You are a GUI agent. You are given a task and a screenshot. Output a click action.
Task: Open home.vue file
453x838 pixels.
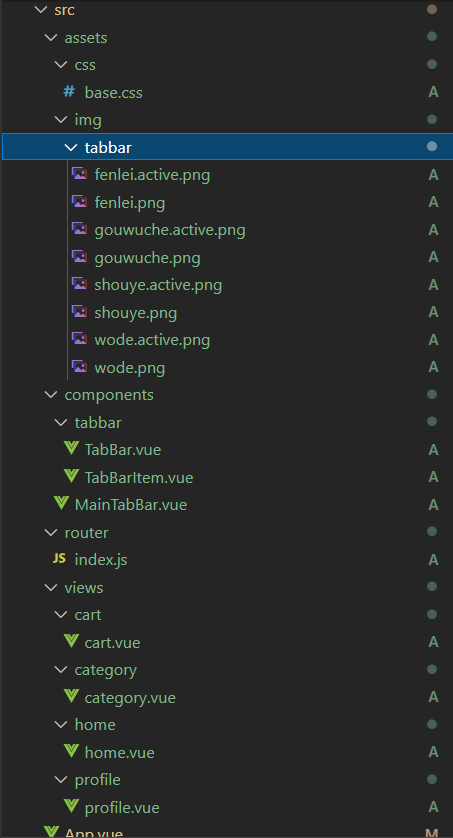click(x=120, y=752)
